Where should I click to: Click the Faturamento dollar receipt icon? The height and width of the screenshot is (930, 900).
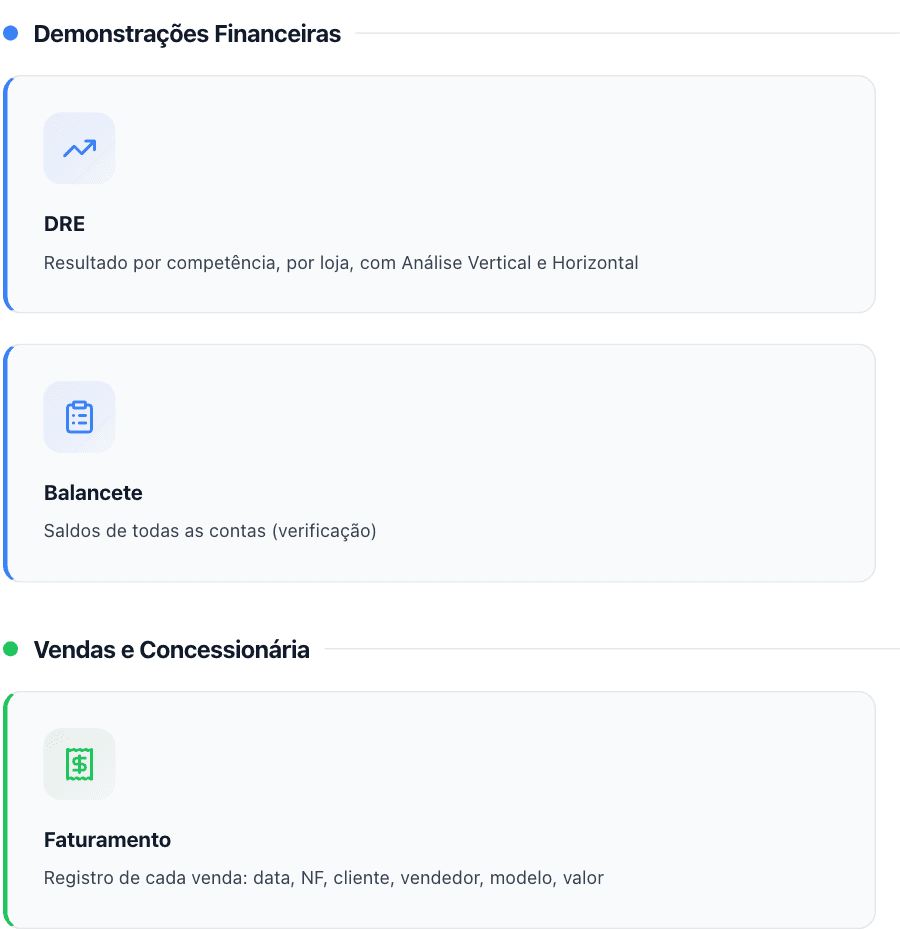(x=79, y=764)
